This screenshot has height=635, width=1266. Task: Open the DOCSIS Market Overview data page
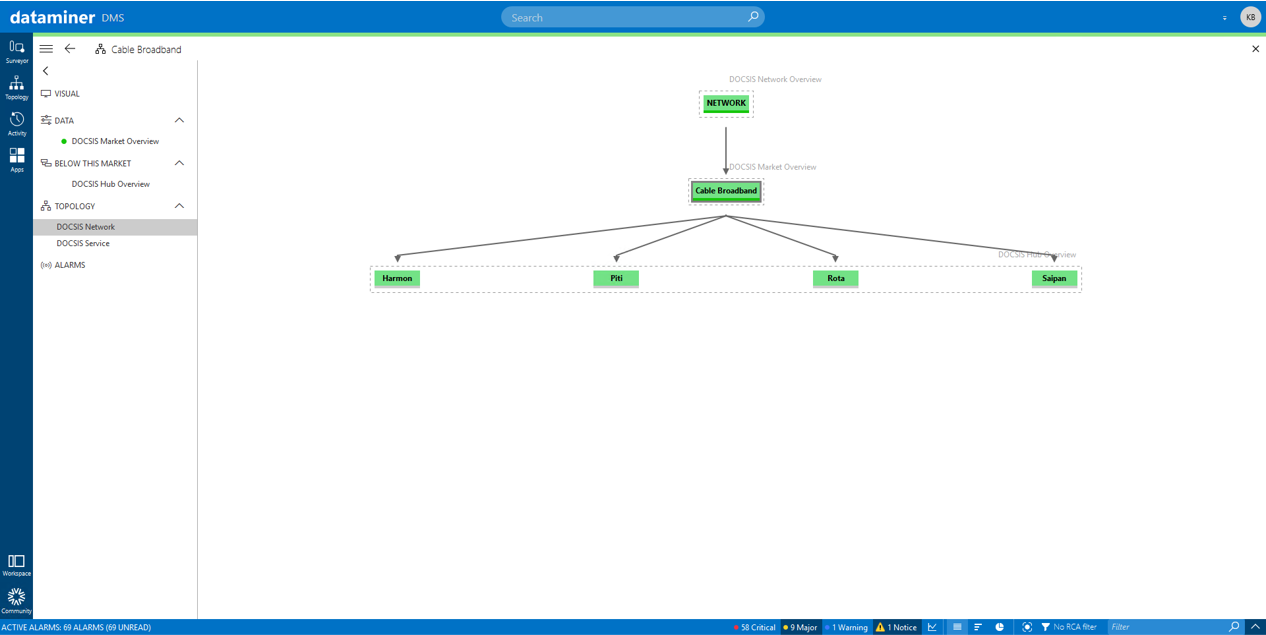[x=115, y=141]
